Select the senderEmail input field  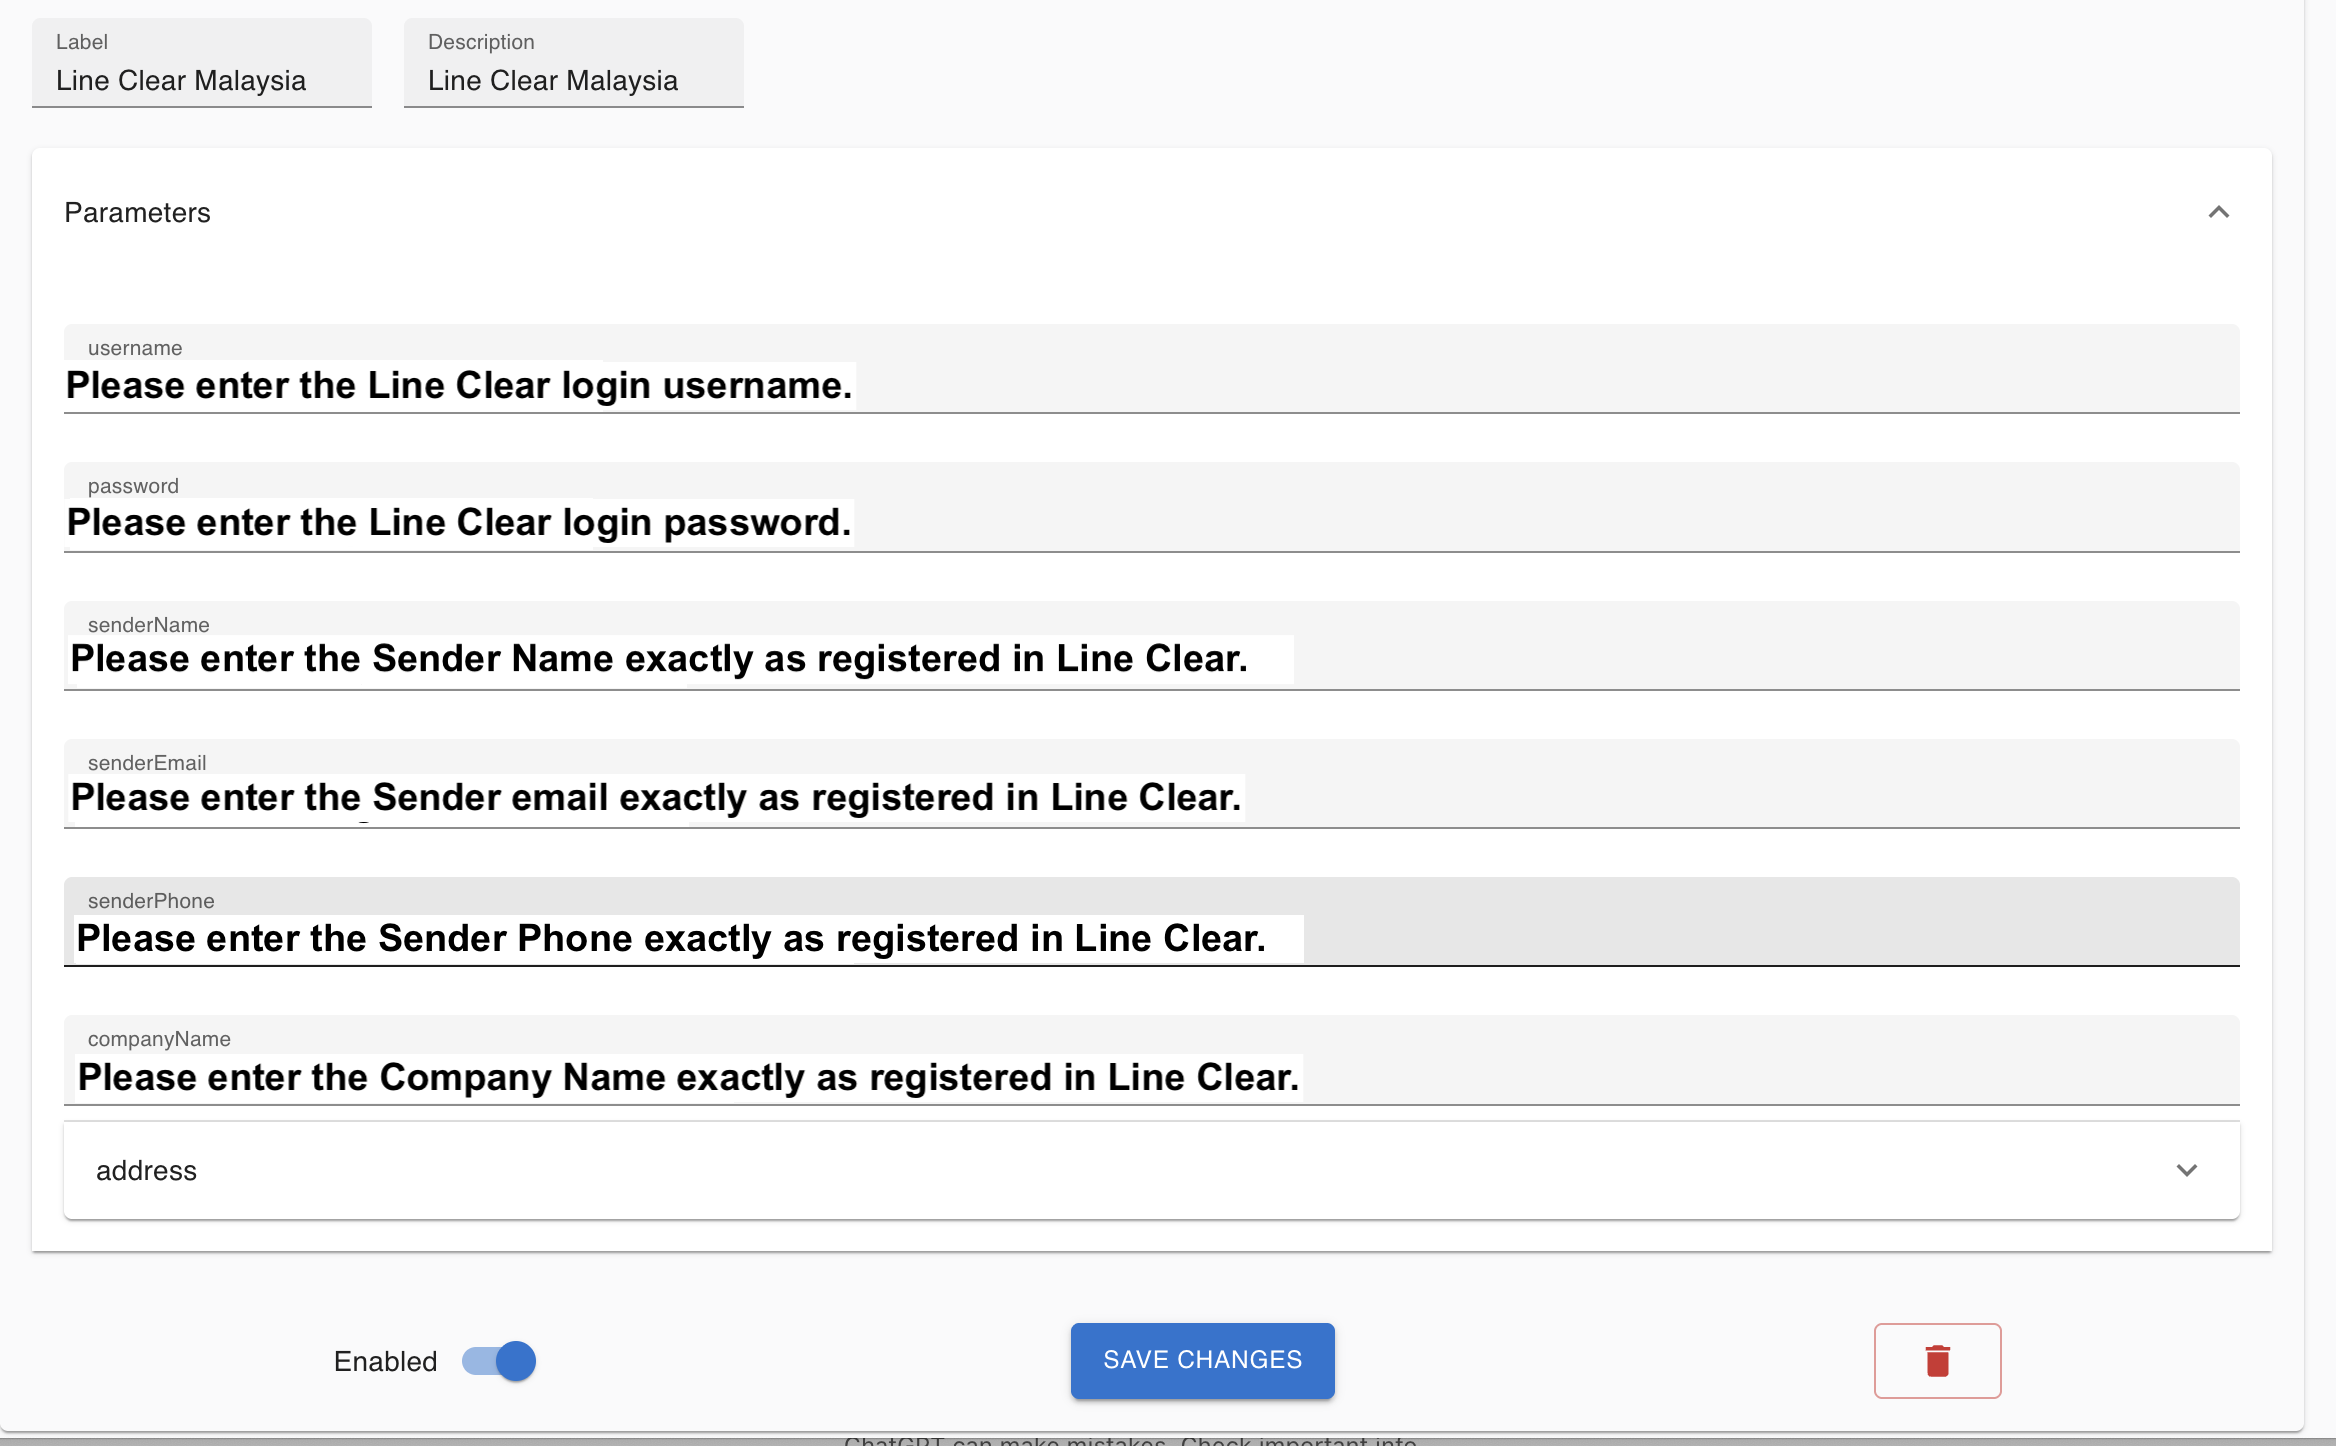point(1700,798)
